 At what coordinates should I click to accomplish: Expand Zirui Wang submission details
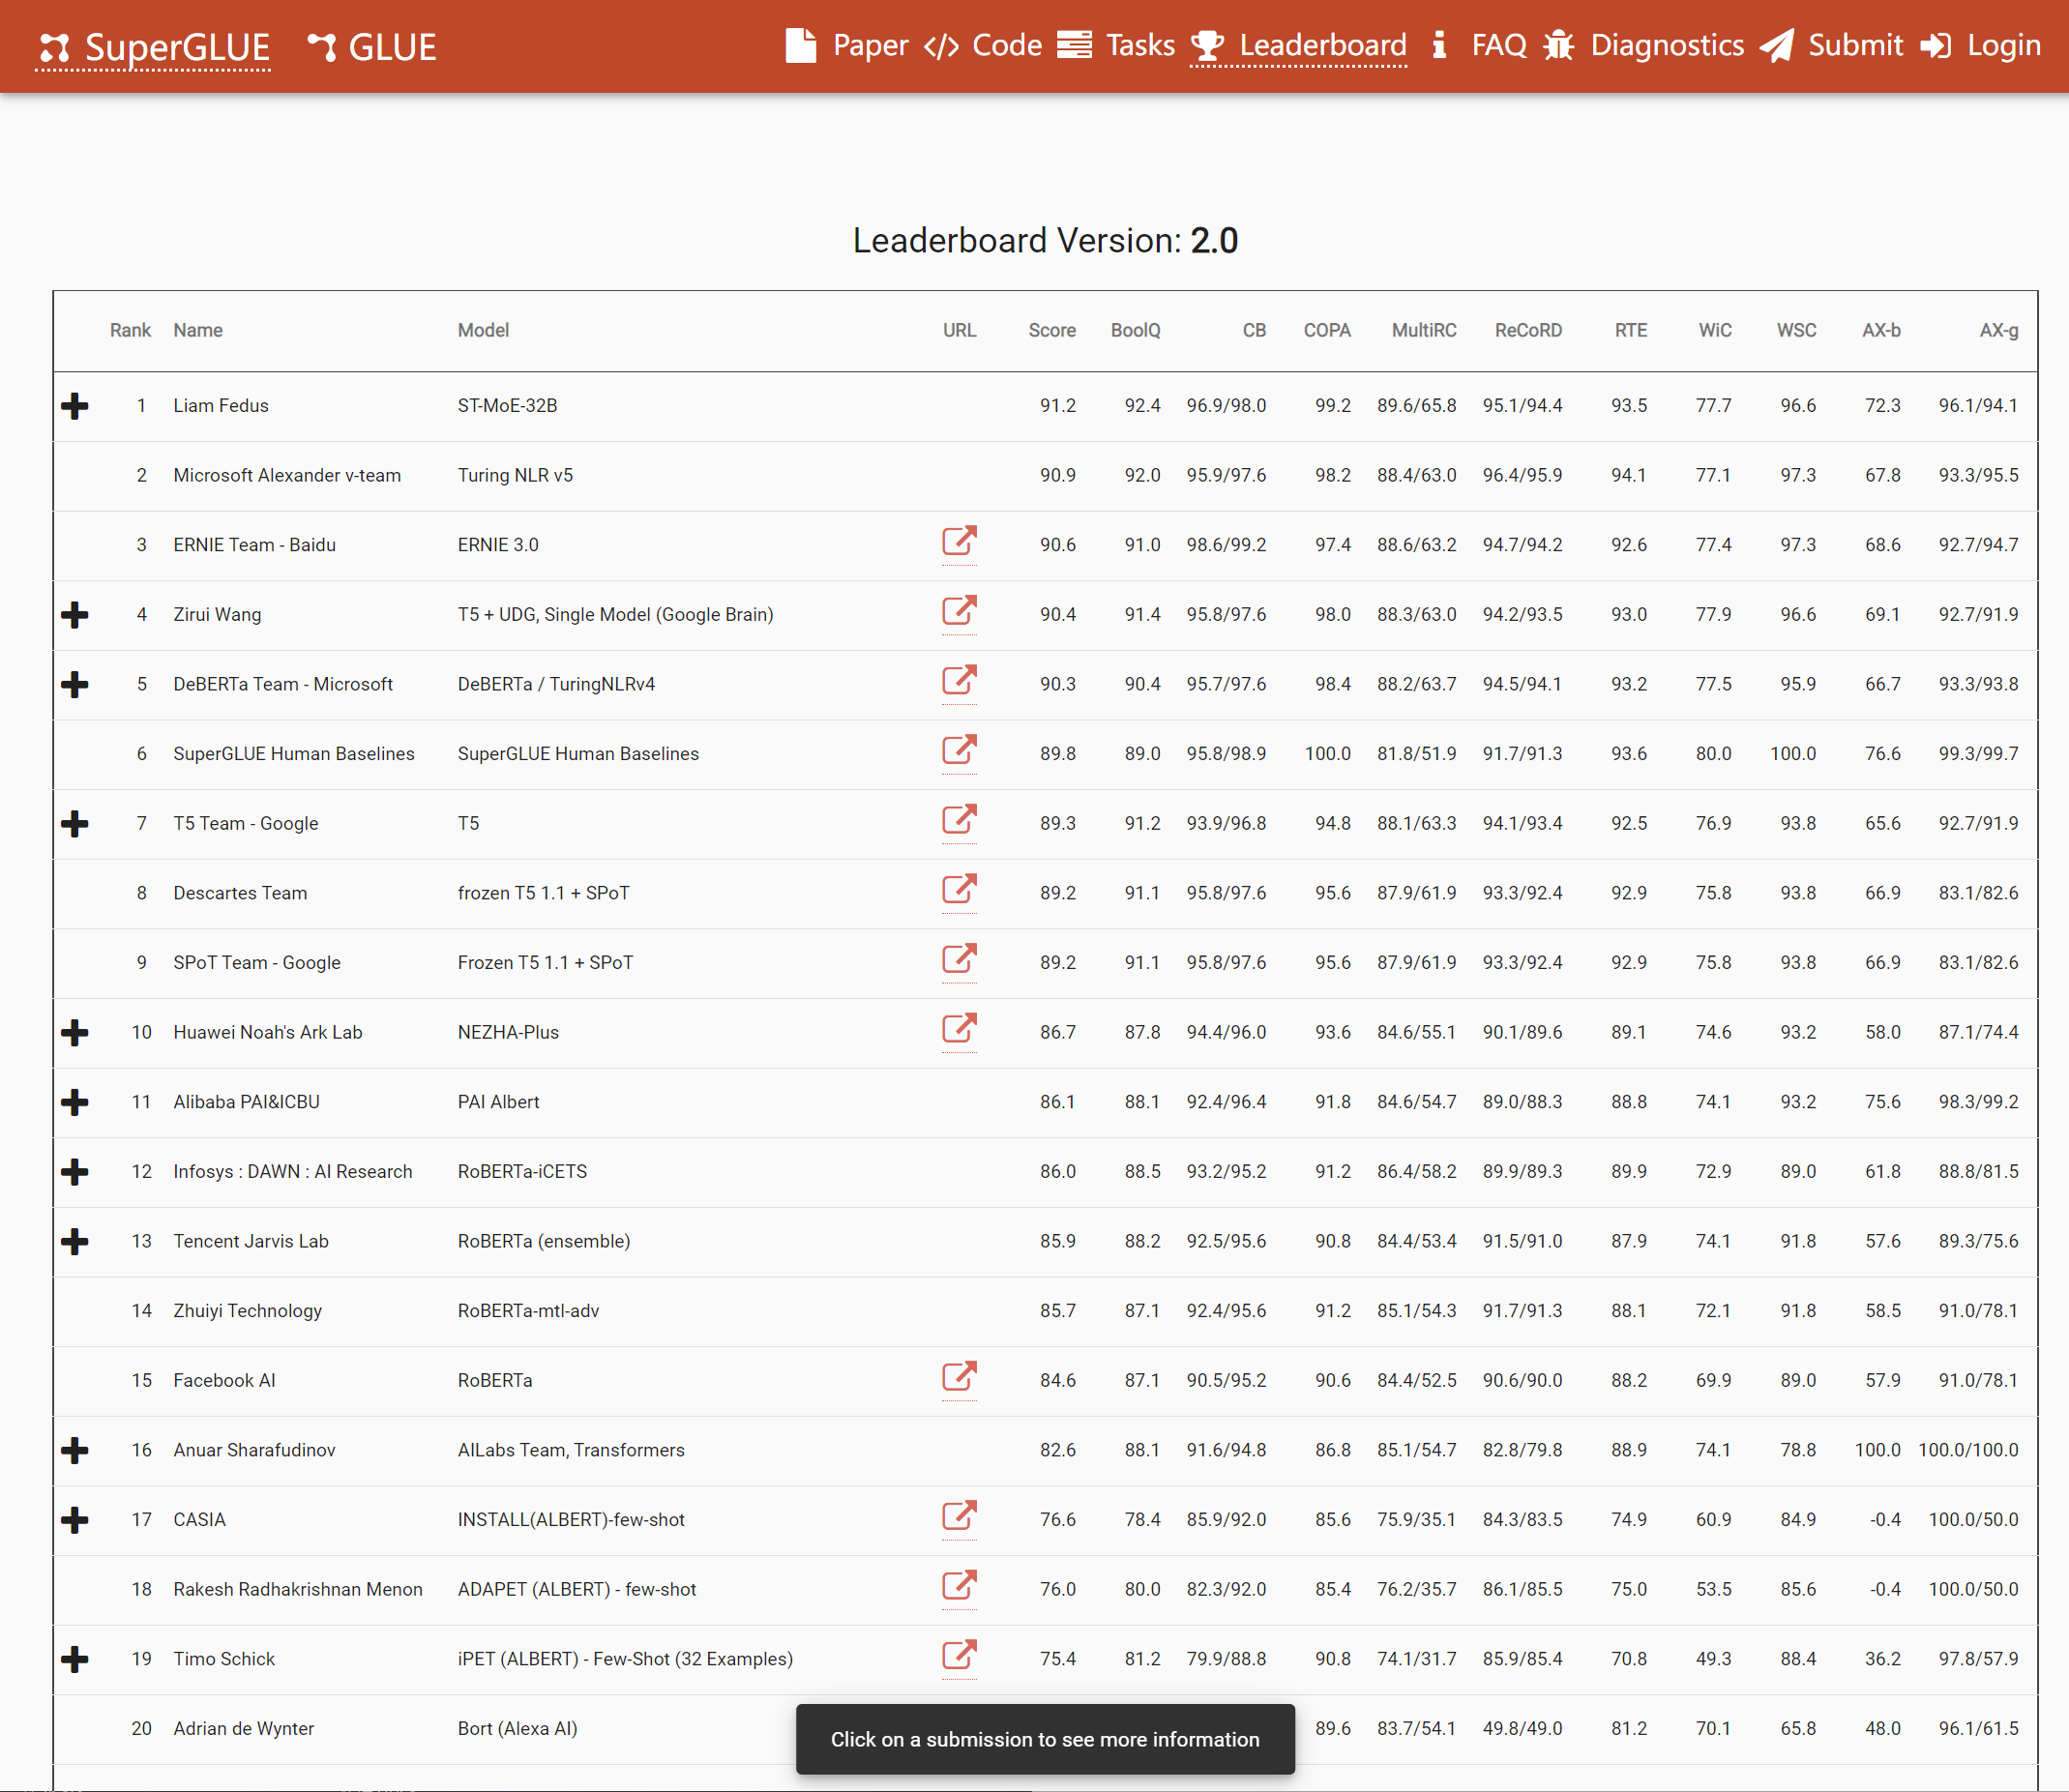(x=75, y=615)
